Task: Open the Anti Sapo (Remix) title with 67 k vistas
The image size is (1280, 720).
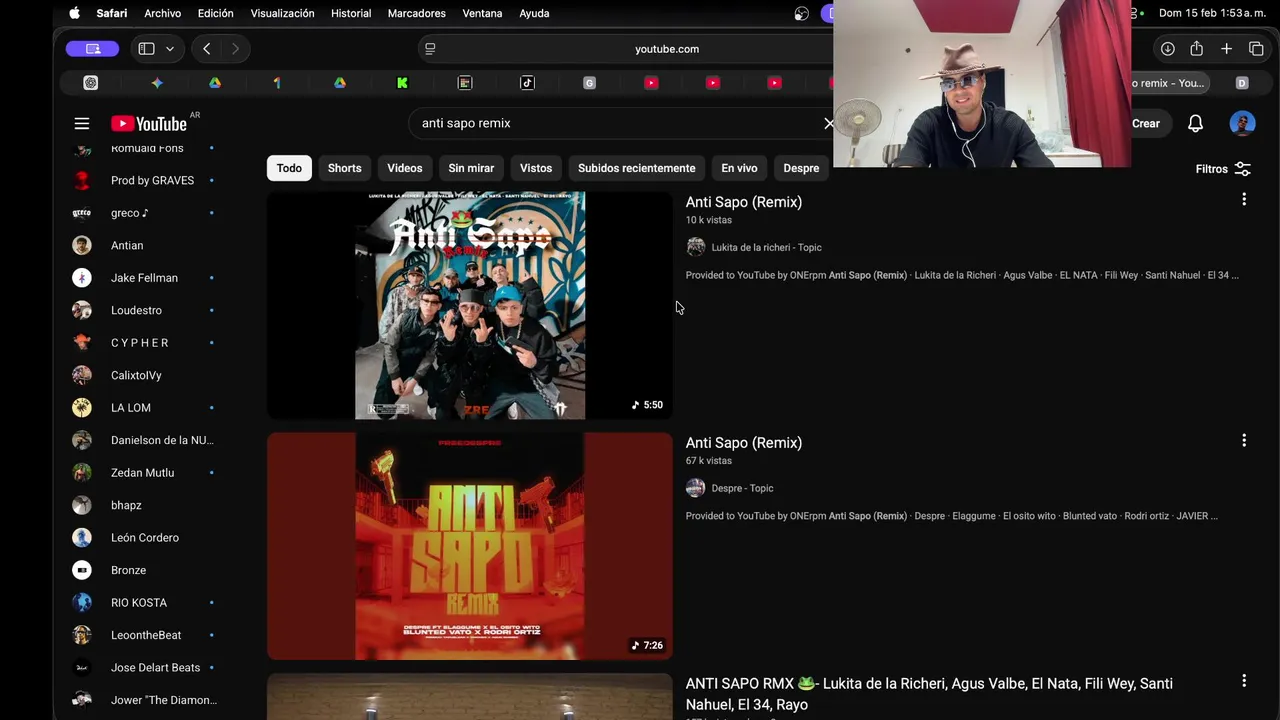Action: [744, 443]
